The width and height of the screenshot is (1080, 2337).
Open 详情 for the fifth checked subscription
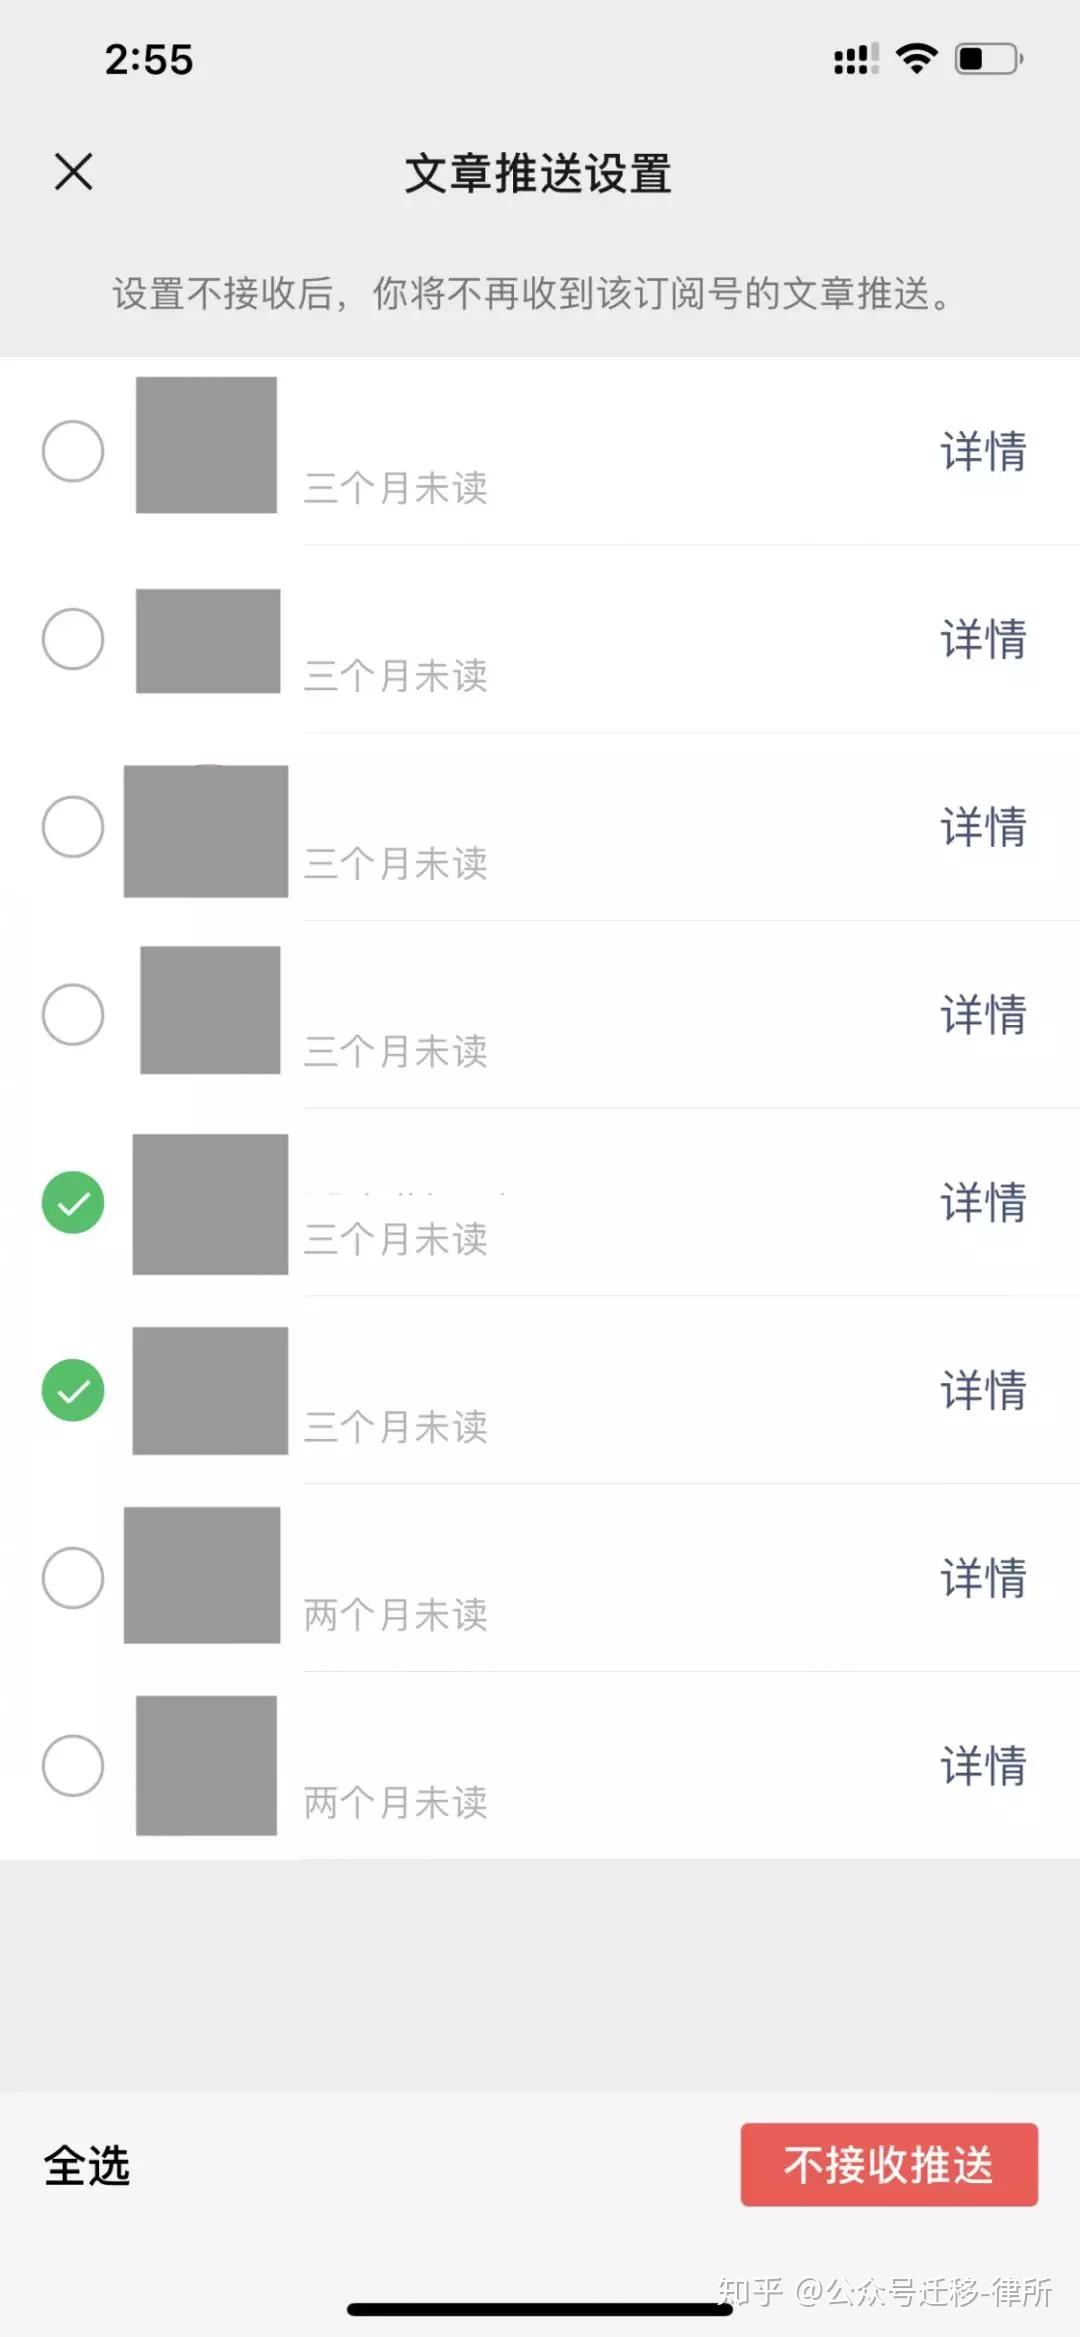pyautogui.click(x=983, y=1202)
